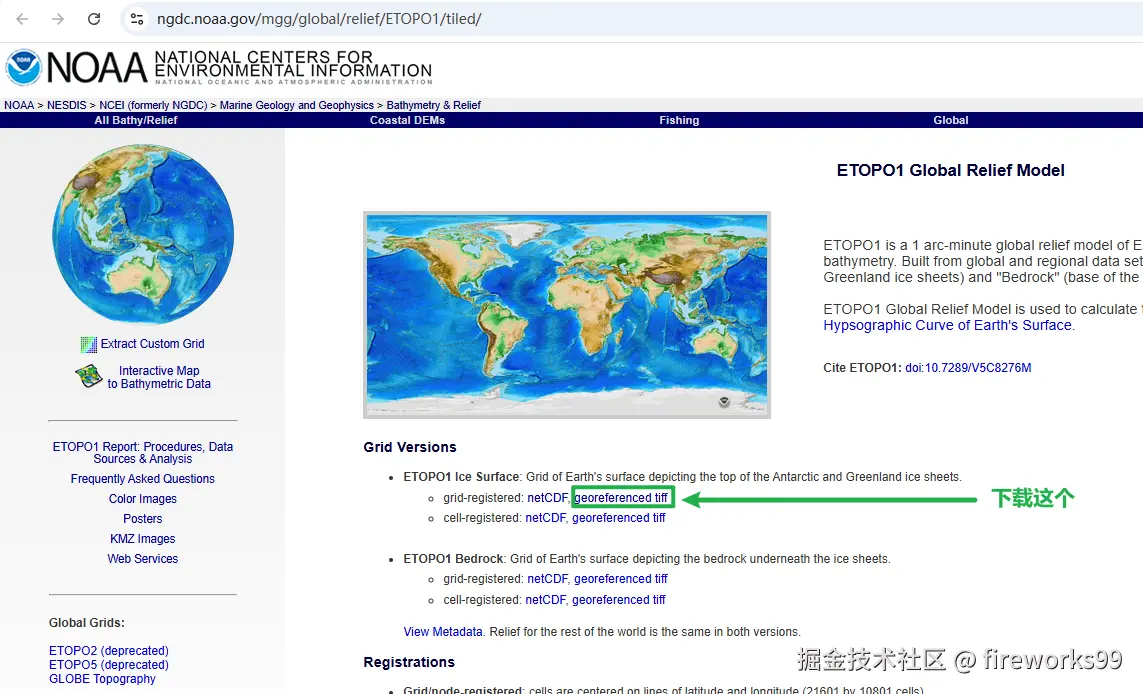Open the Fishing menu item
Viewport: 1143px width, 694px height.
[x=679, y=120]
